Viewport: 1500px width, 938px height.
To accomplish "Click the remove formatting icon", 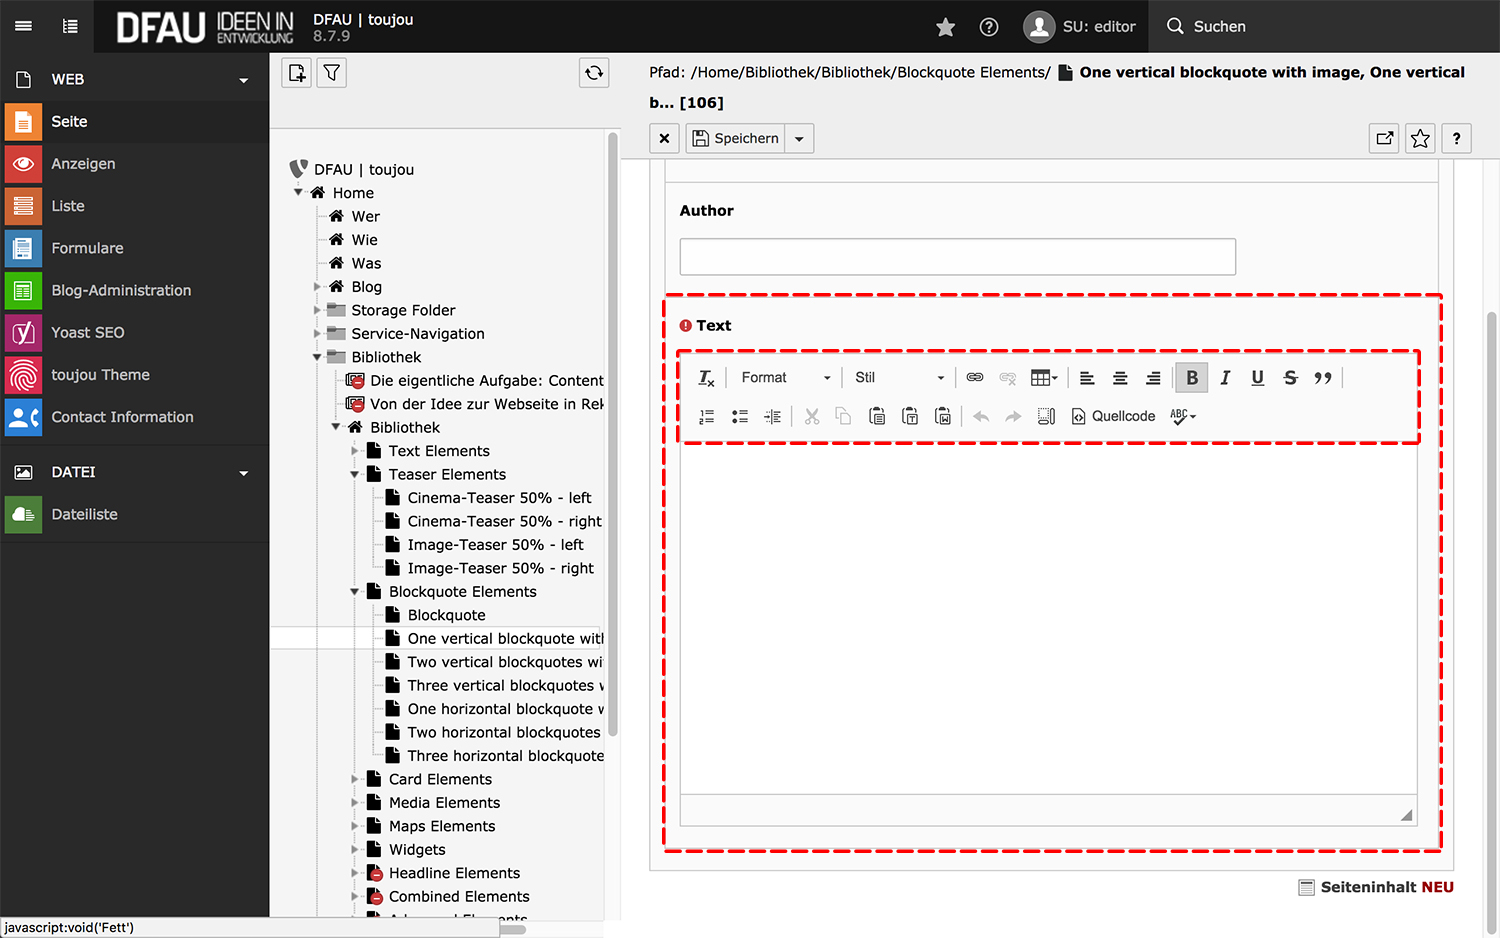I will (706, 378).
